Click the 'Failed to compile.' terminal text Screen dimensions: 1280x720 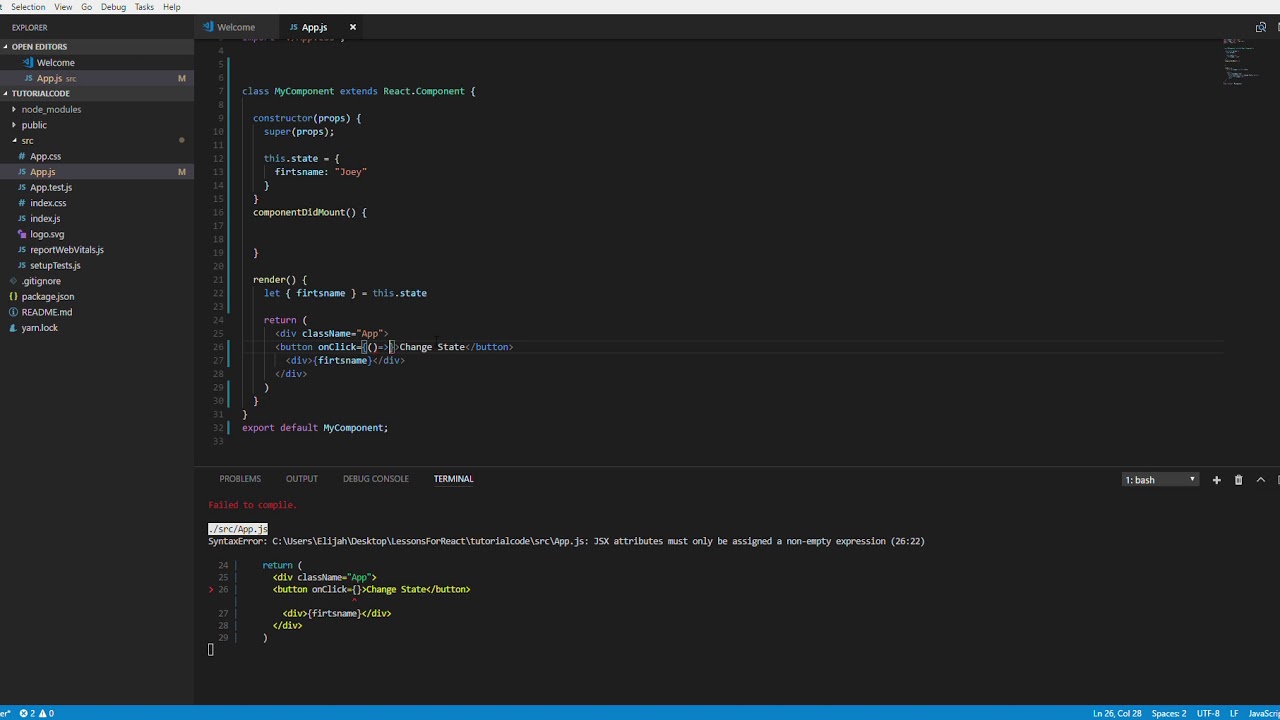click(252, 505)
